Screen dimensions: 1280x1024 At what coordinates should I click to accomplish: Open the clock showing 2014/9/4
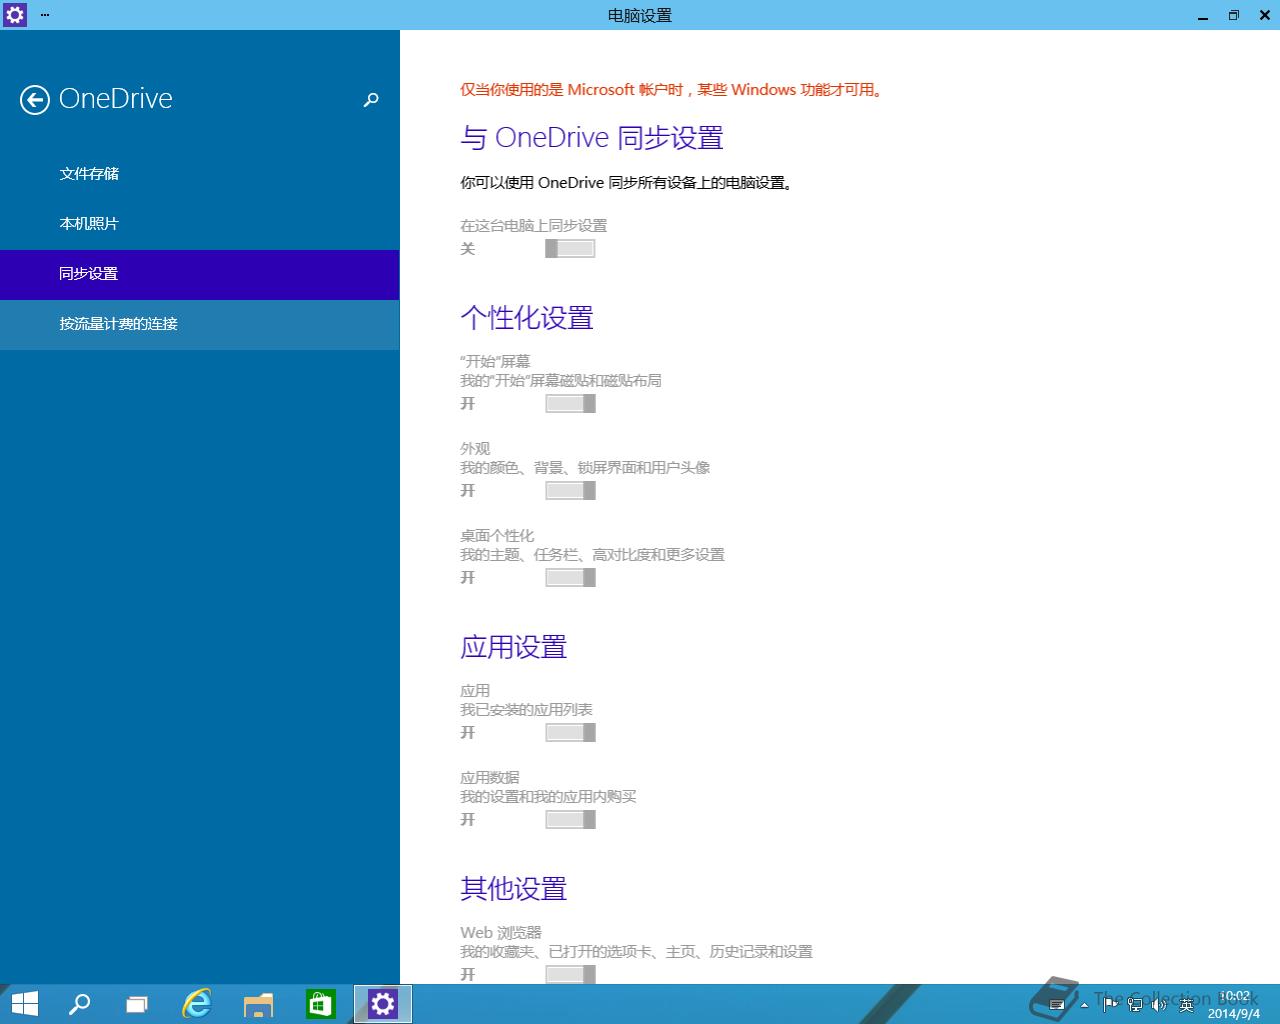1234,1005
